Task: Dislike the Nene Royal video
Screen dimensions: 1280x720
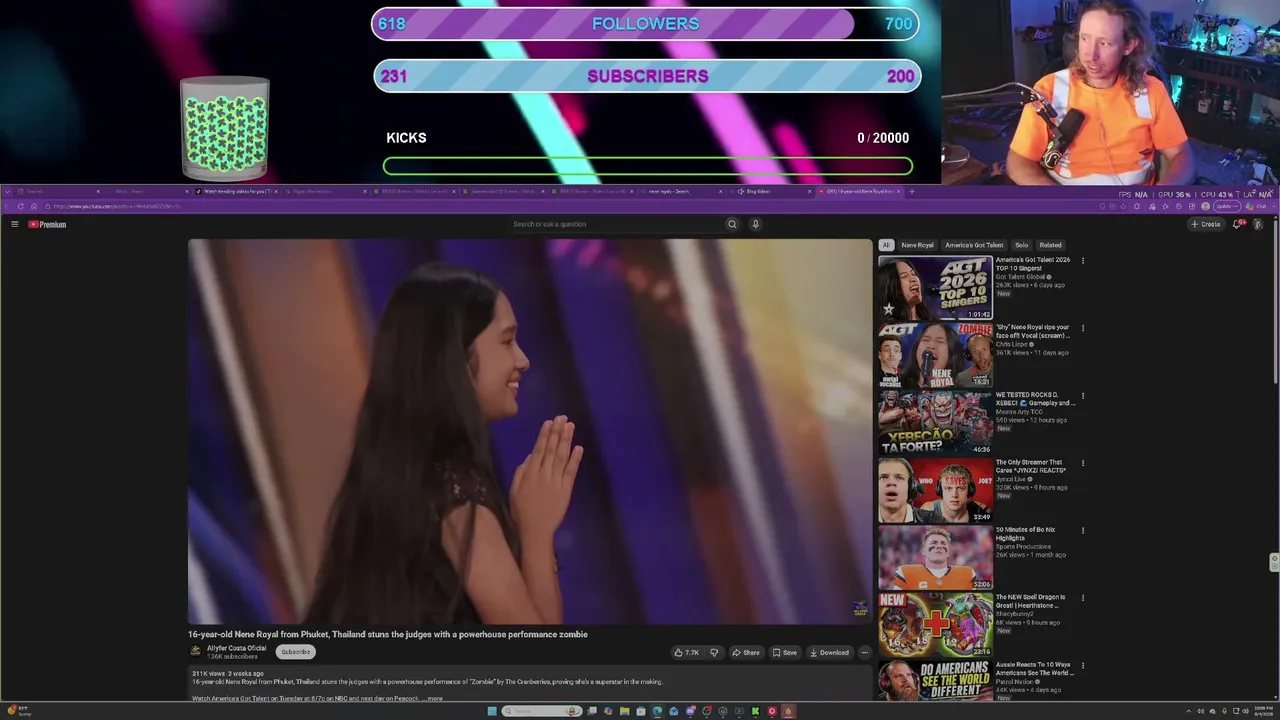Action: click(714, 653)
